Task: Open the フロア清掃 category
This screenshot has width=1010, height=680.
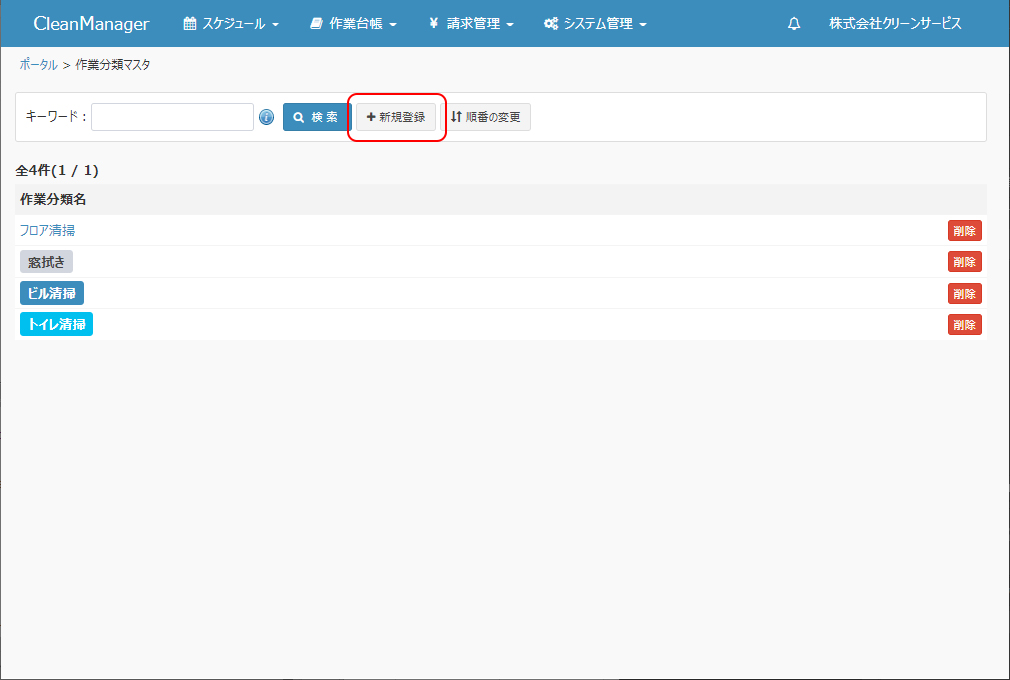Action: point(47,230)
